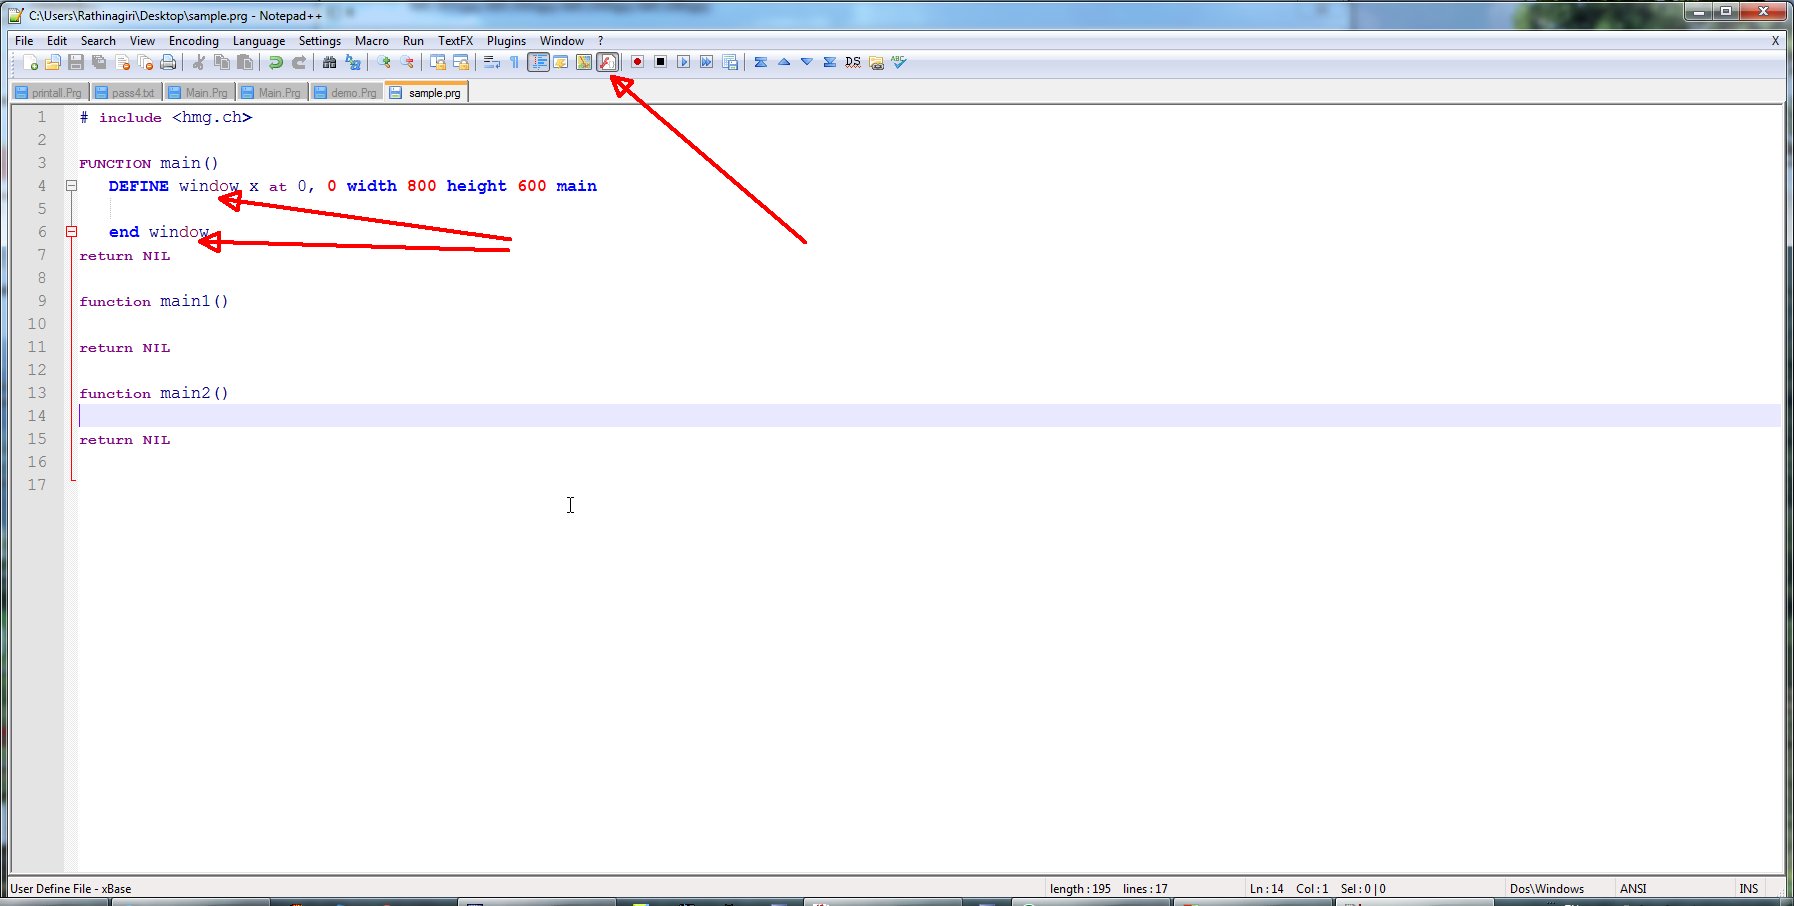Click line number 9 in the margin
This screenshot has height=906, width=1794.
[42, 301]
